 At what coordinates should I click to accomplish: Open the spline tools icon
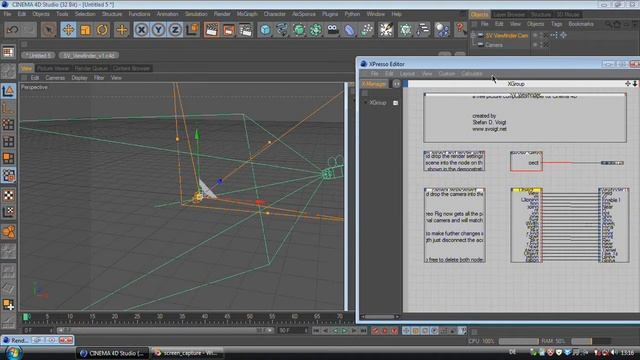pos(282,30)
